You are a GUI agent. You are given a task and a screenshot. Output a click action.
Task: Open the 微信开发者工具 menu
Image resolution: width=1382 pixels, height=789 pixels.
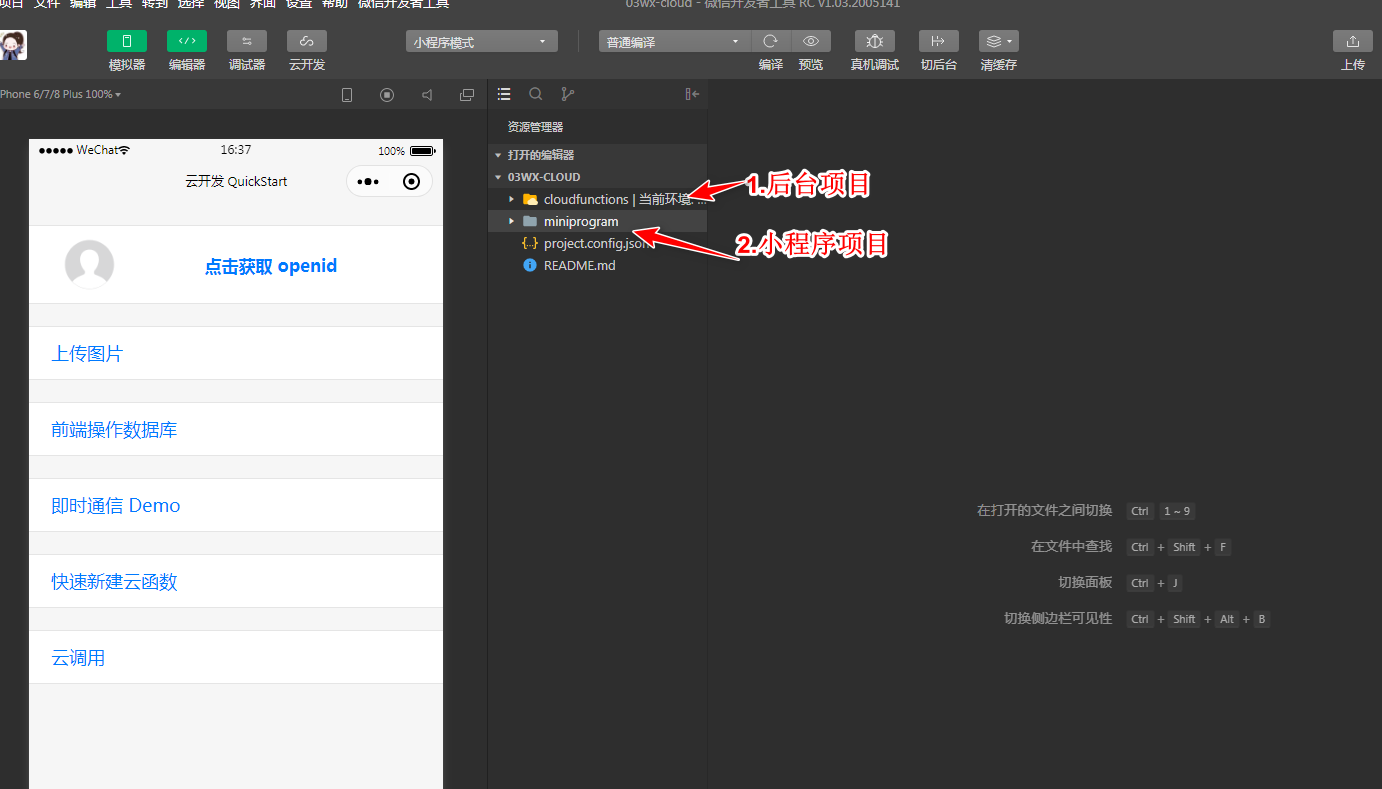click(x=403, y=4)
